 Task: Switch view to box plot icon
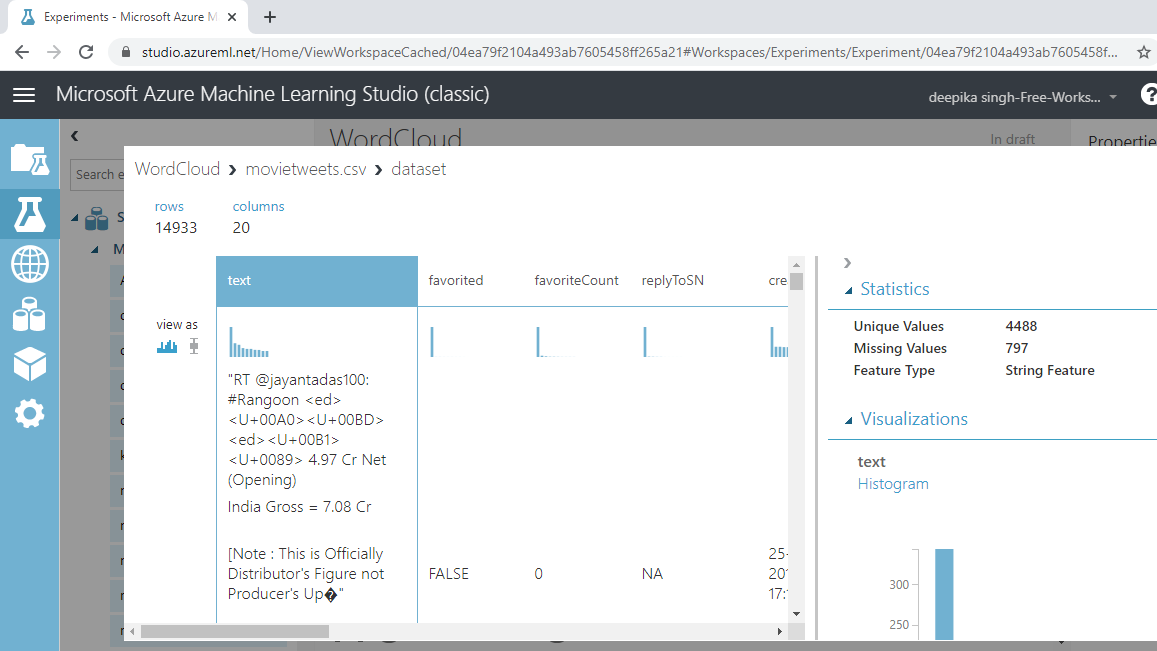194,346
